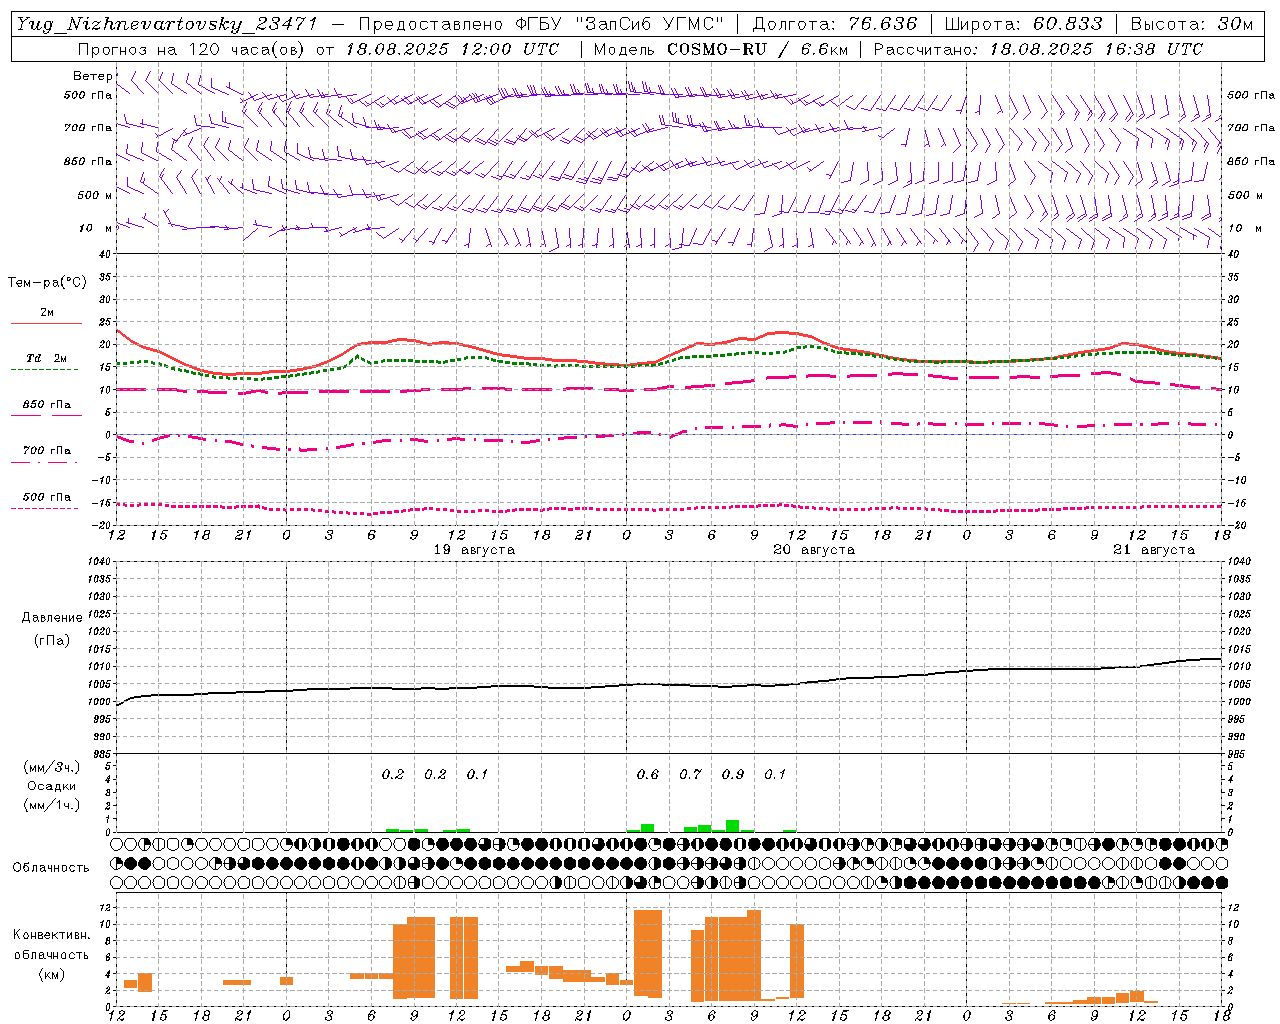Image resolution: width=1280 pixels, height=1024 pixels.
Task: Click the Td 2м legend entry
Action: (46, 358)
